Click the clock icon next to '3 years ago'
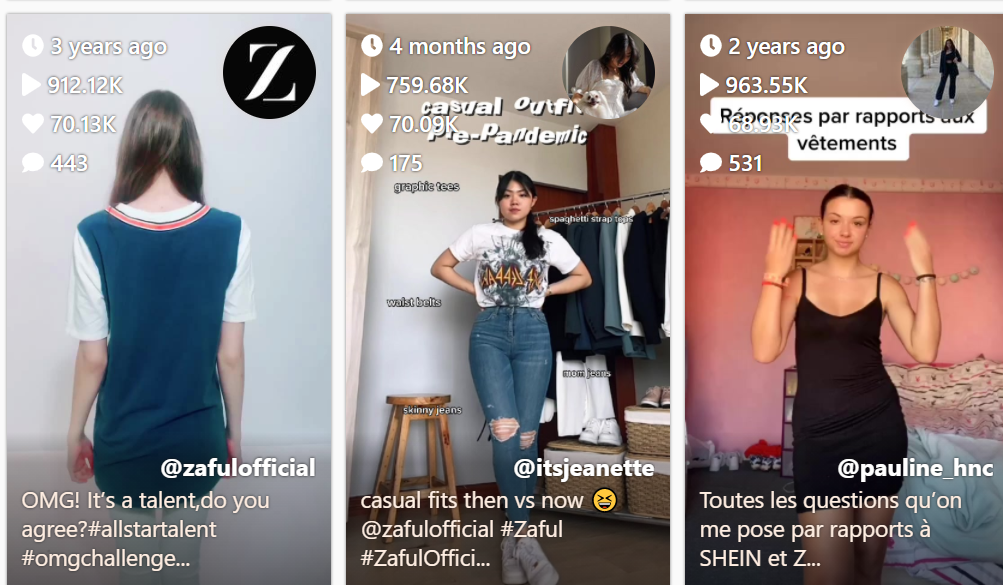Screen dimensions: 1003x585 (33, 46)
